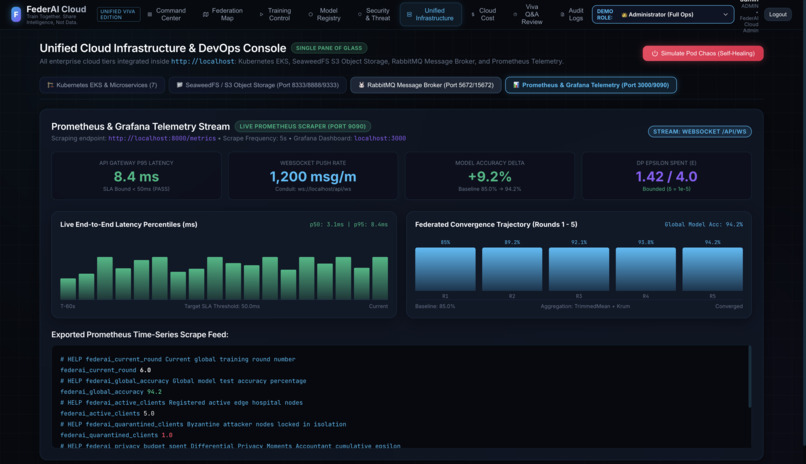Open Cloud Cost page
The width and height of the screenshot is (806, 464).
point(484,14)
